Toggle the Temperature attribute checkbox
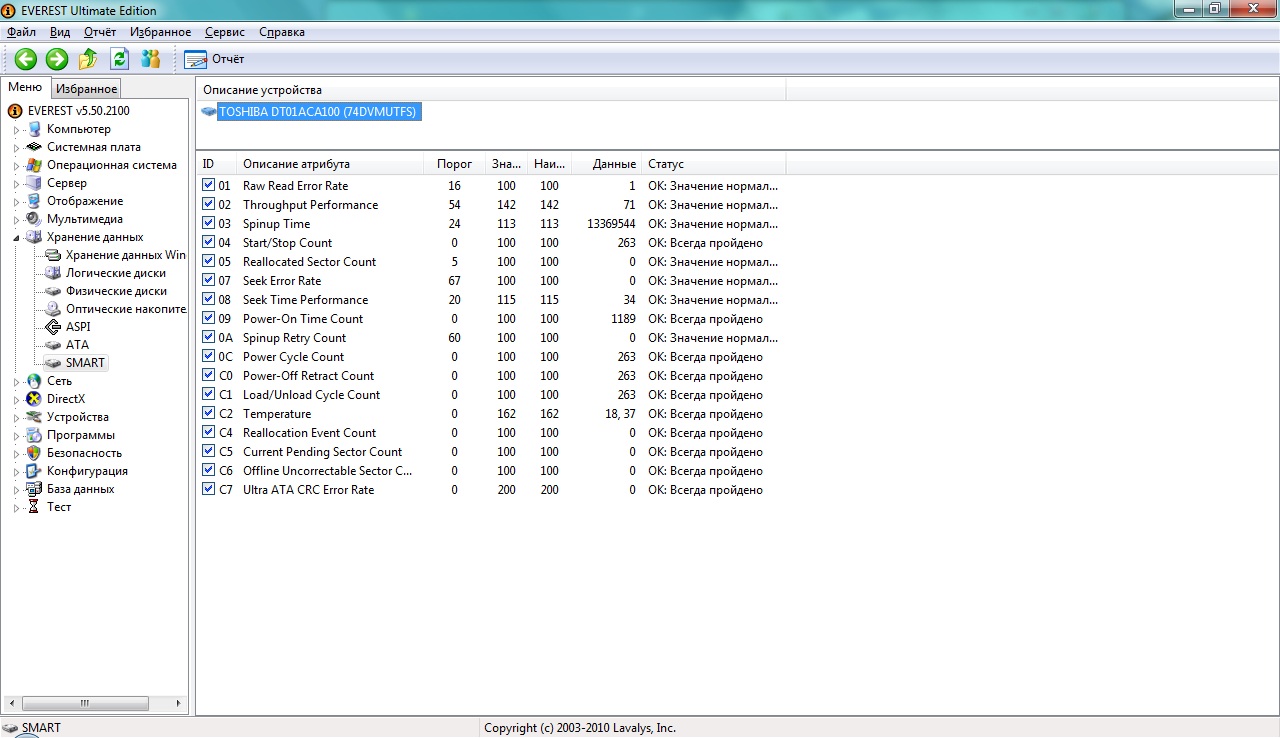1280x738 pixels. (208, 413)
